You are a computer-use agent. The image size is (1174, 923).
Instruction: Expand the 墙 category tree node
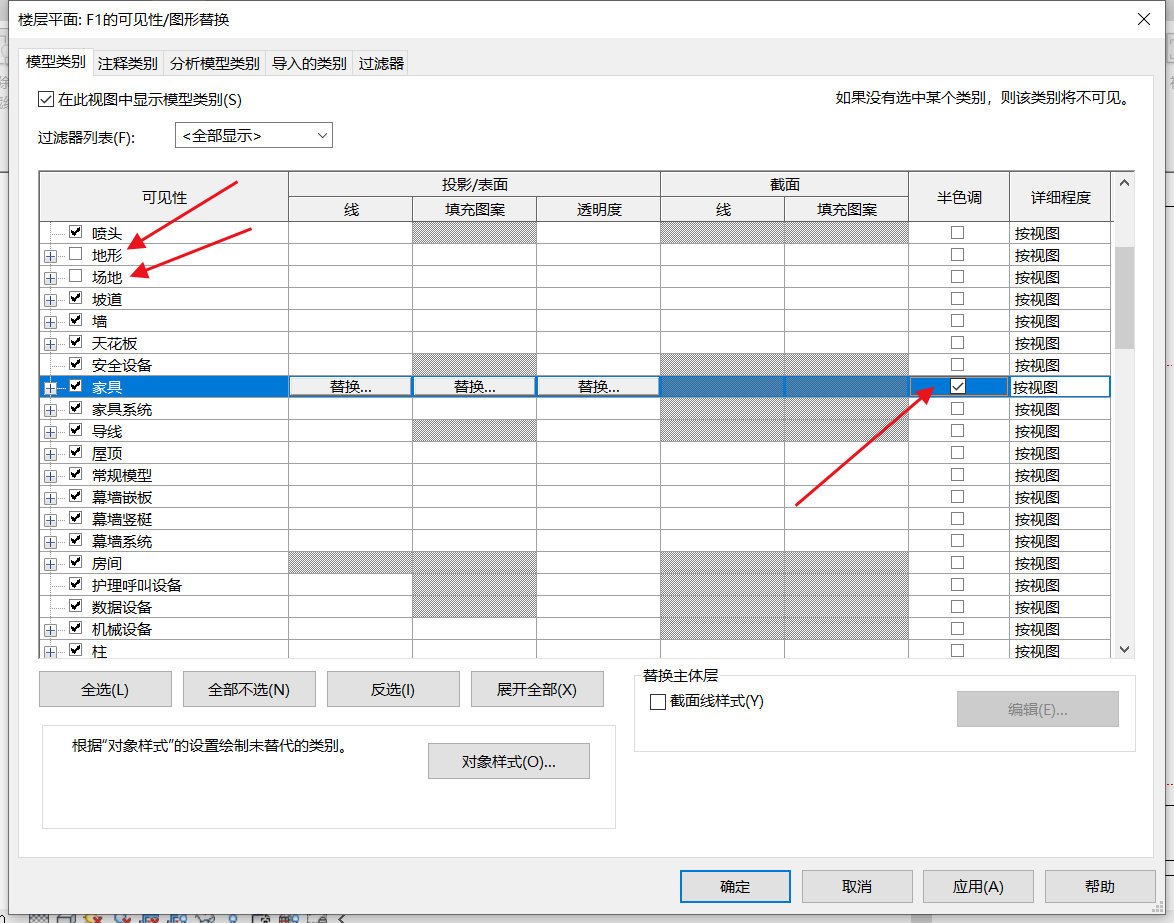[x=51, y=321]
